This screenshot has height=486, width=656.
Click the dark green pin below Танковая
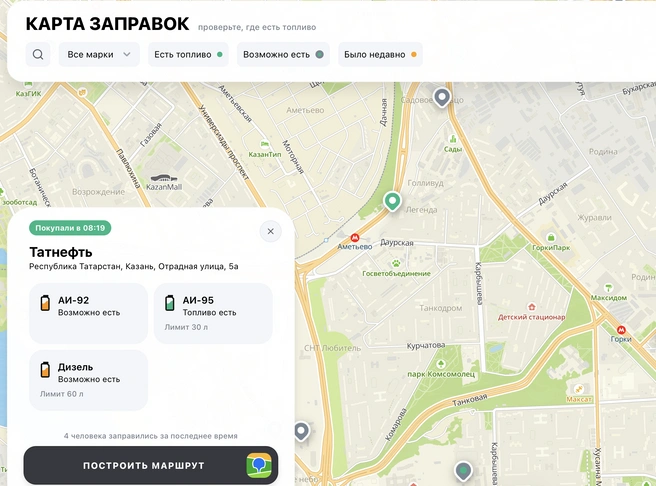point(463,471)
